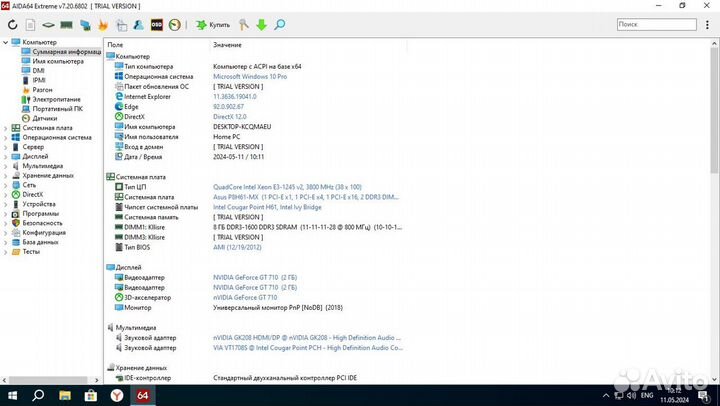Open the Microsoft Windows 10 Pro link

(x=250, y=76)
